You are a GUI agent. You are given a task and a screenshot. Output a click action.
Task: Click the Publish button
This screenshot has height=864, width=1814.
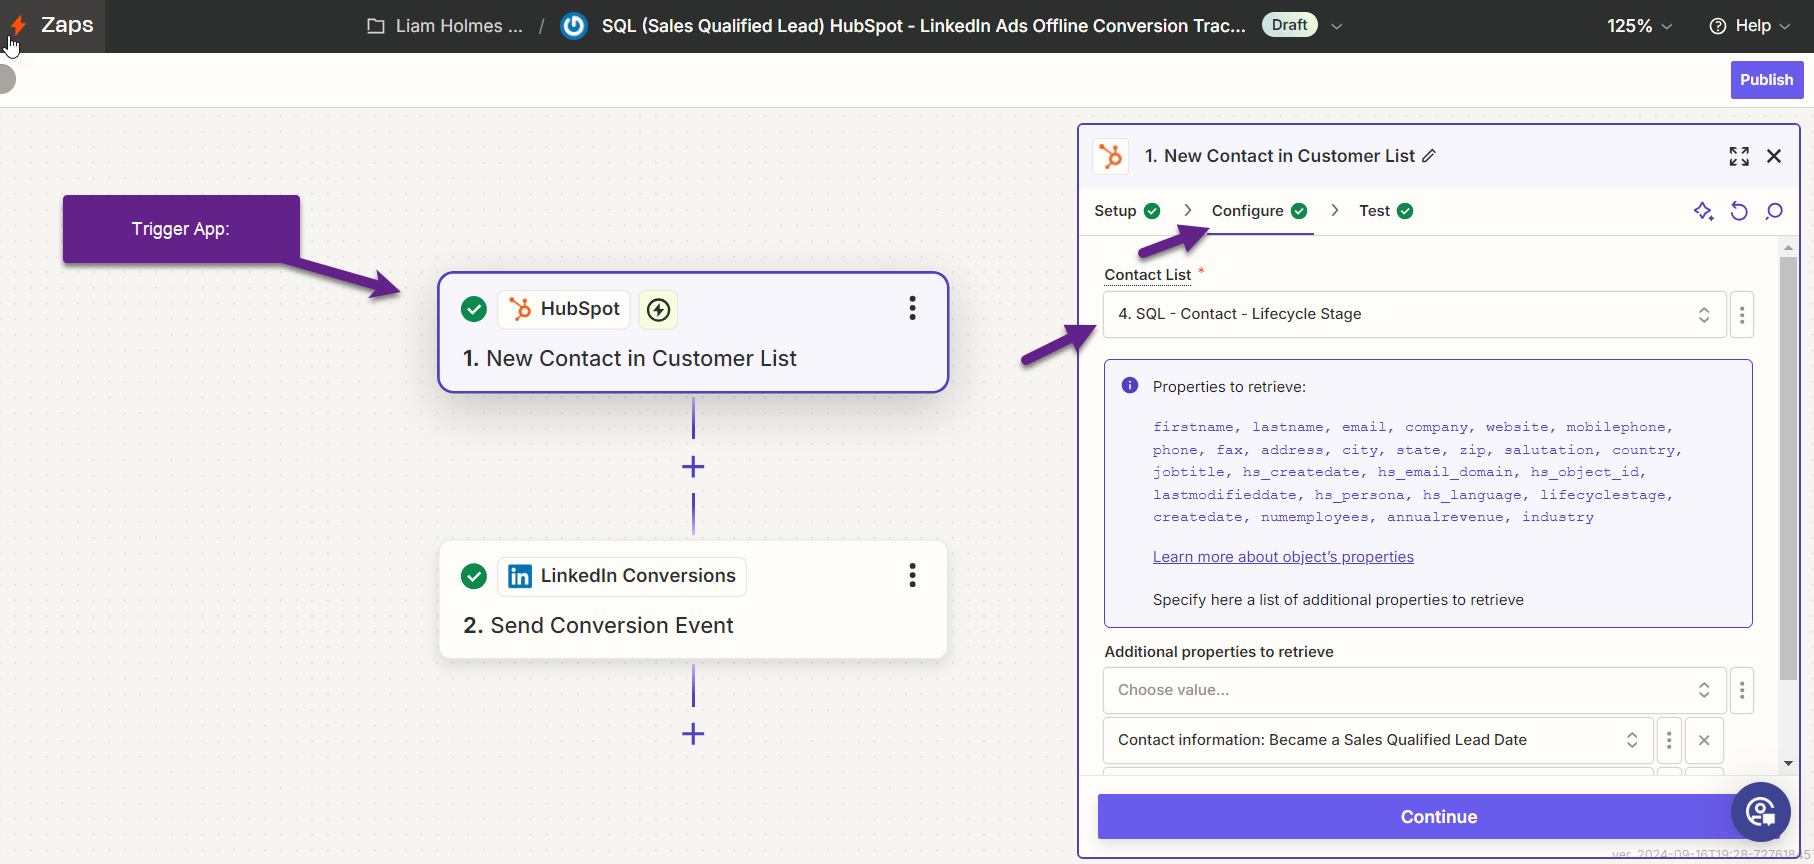(1767, 80)
